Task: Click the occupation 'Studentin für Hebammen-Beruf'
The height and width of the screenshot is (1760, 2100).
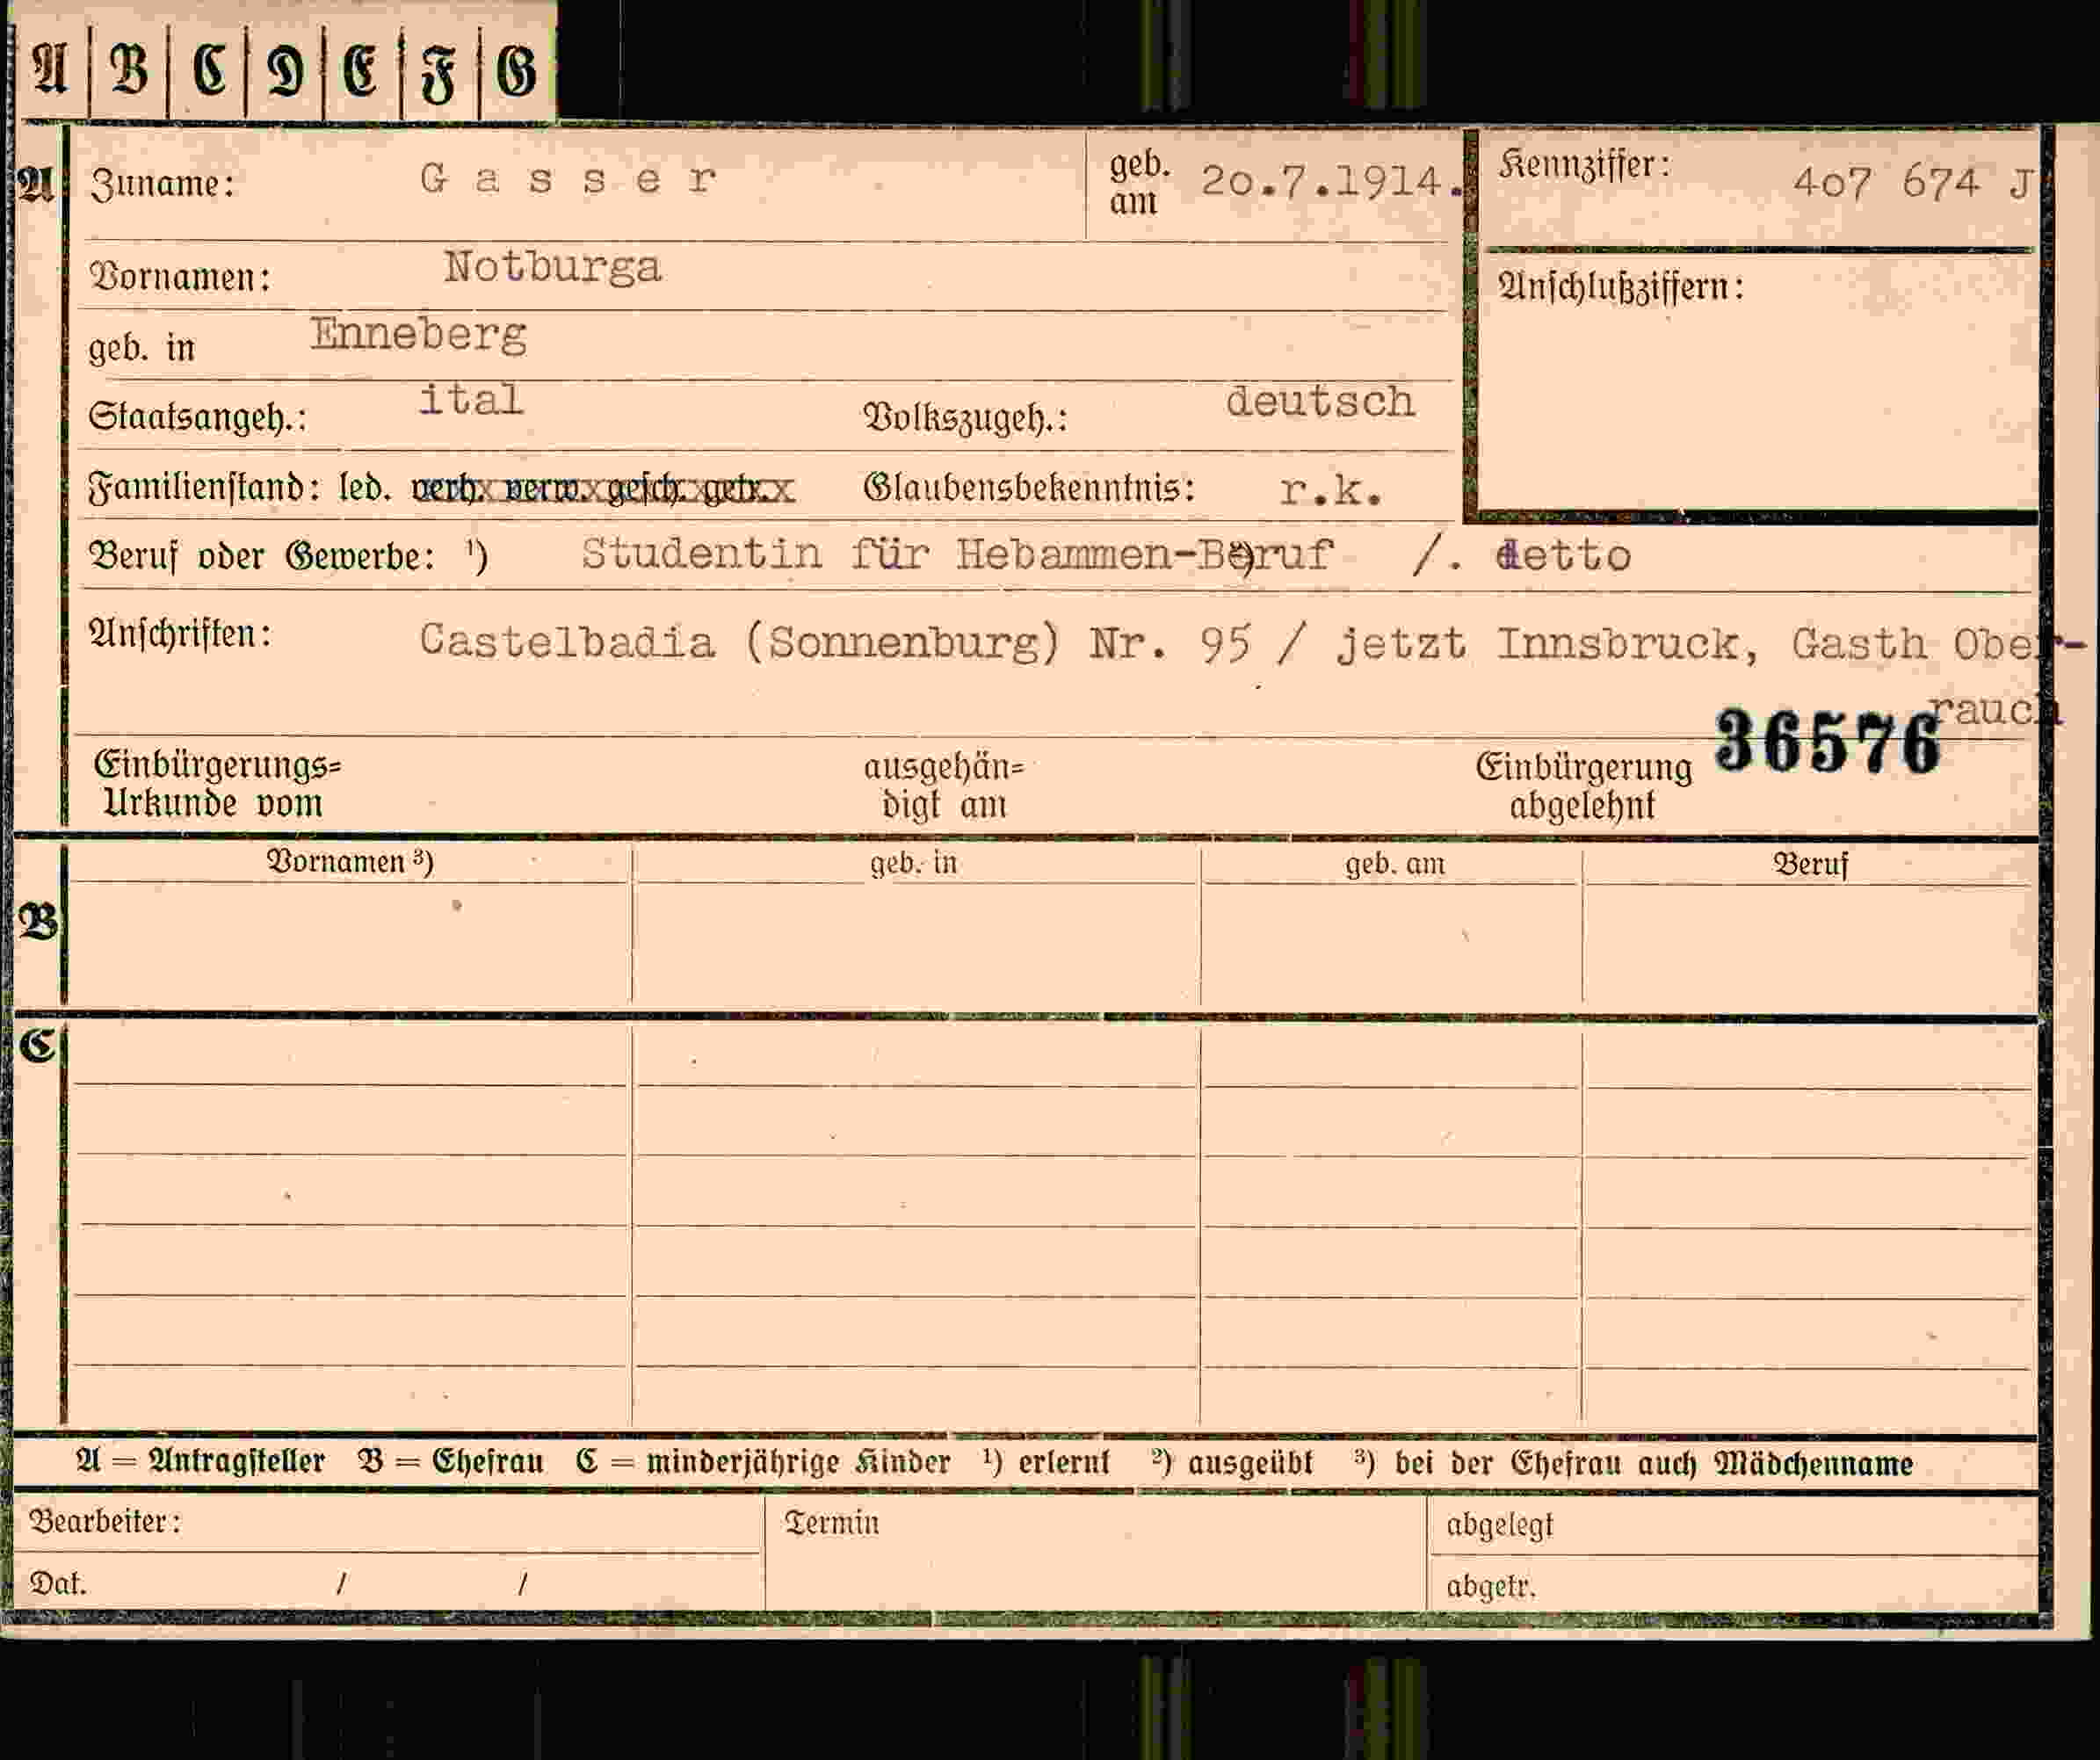Action: (957, 554)
